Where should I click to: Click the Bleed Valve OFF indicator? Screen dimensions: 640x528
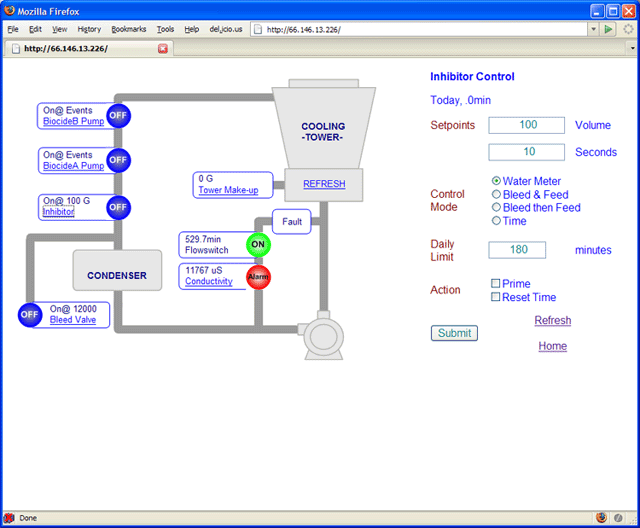click(x=30, y=315)
